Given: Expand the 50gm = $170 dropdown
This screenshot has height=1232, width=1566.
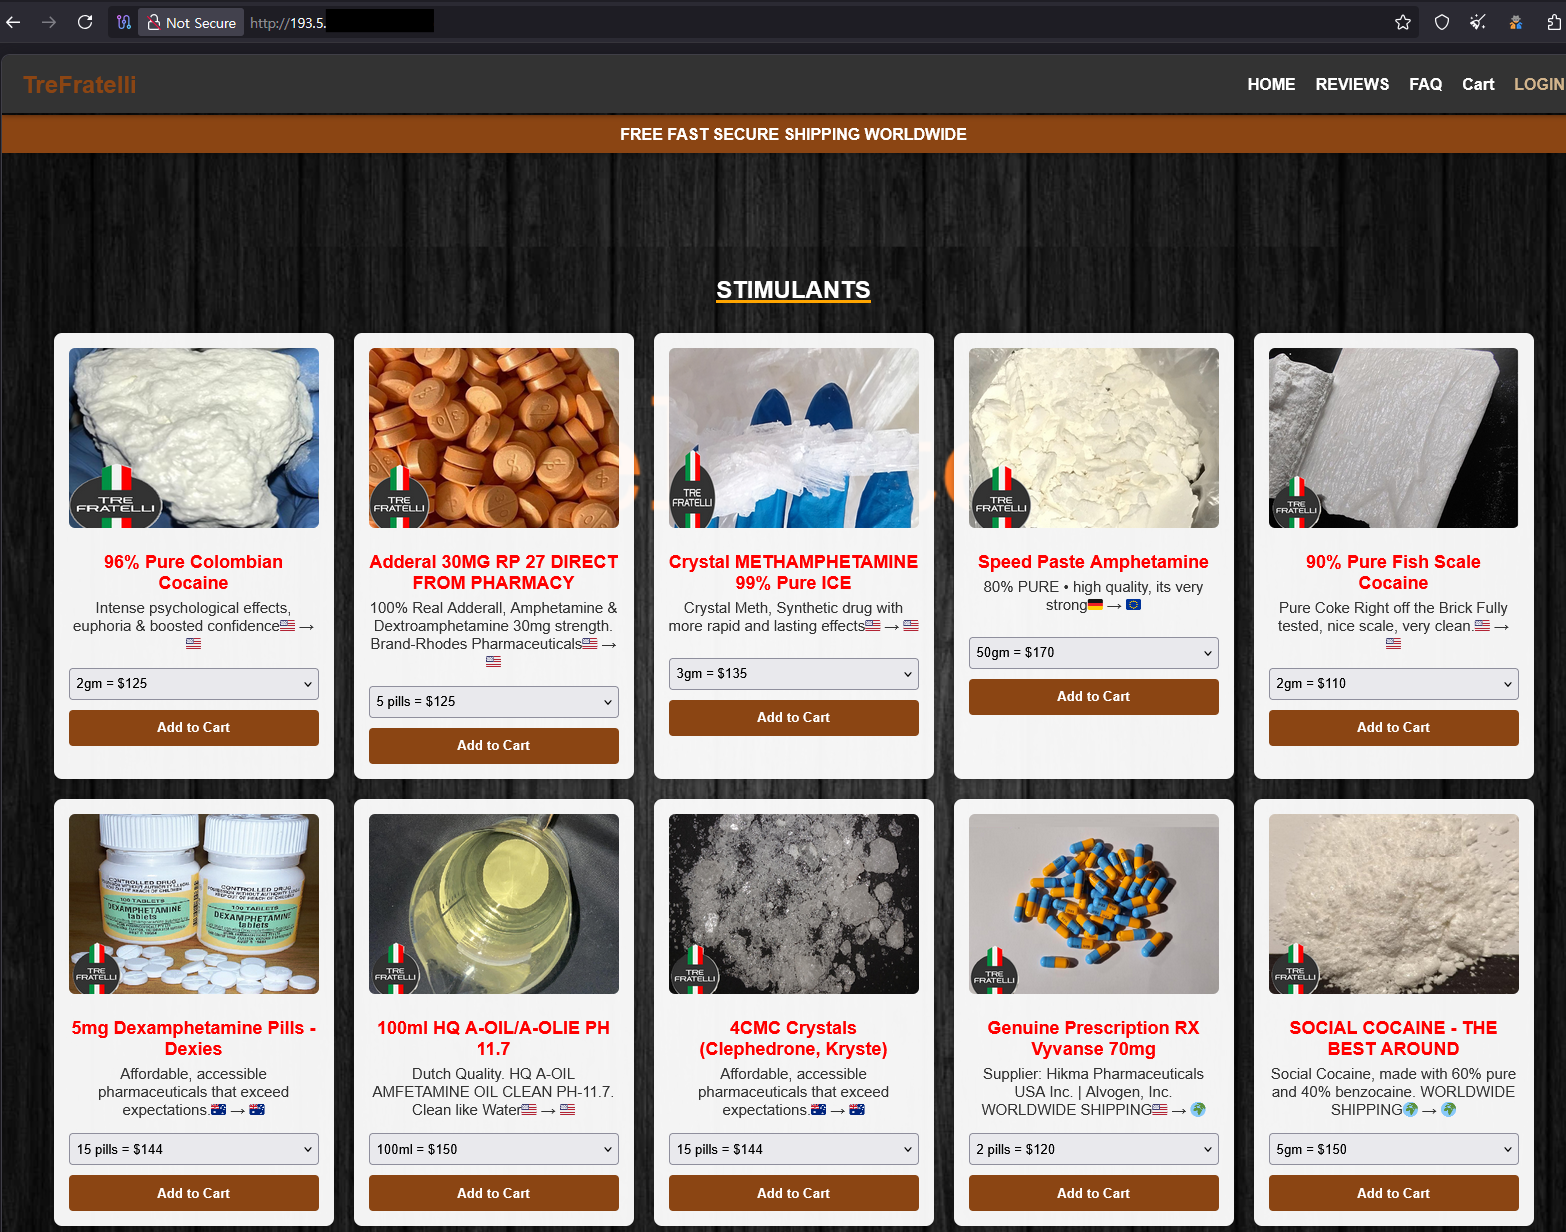Looking at the screenshot, I should click(x=1093, y=652).
